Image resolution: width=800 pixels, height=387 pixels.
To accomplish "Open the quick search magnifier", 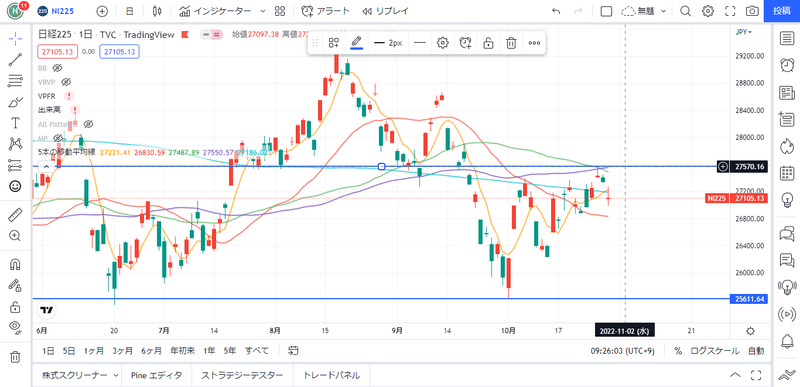I will click(x=685, y=11).
